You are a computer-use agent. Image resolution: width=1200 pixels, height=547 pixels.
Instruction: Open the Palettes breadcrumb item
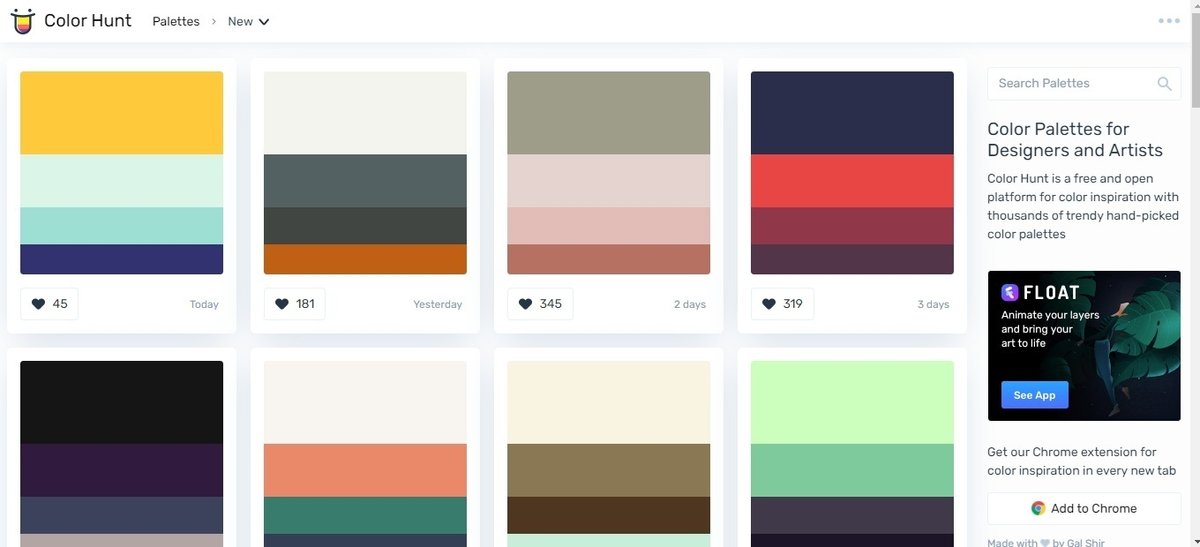[176, 21]
